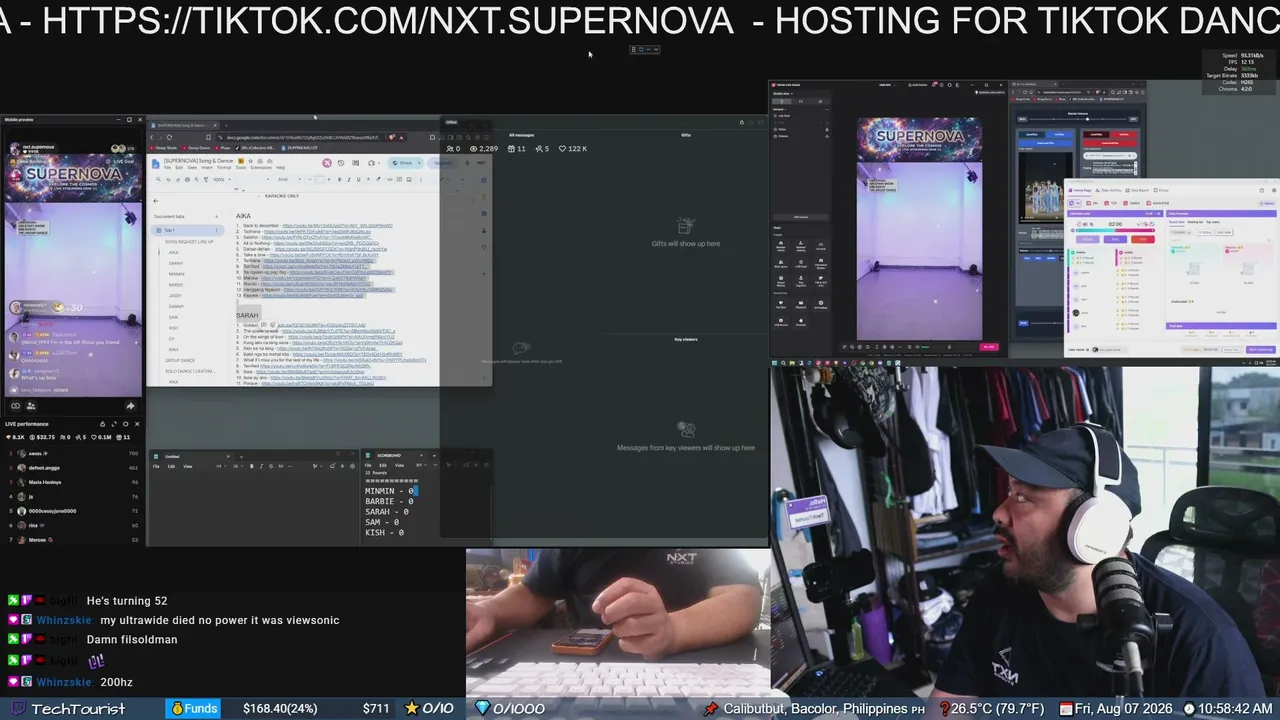Open a new tab in SCOREBOARD Notepad
The image size is (1280, 720).
pyautogui.click(x=432, y=456)
